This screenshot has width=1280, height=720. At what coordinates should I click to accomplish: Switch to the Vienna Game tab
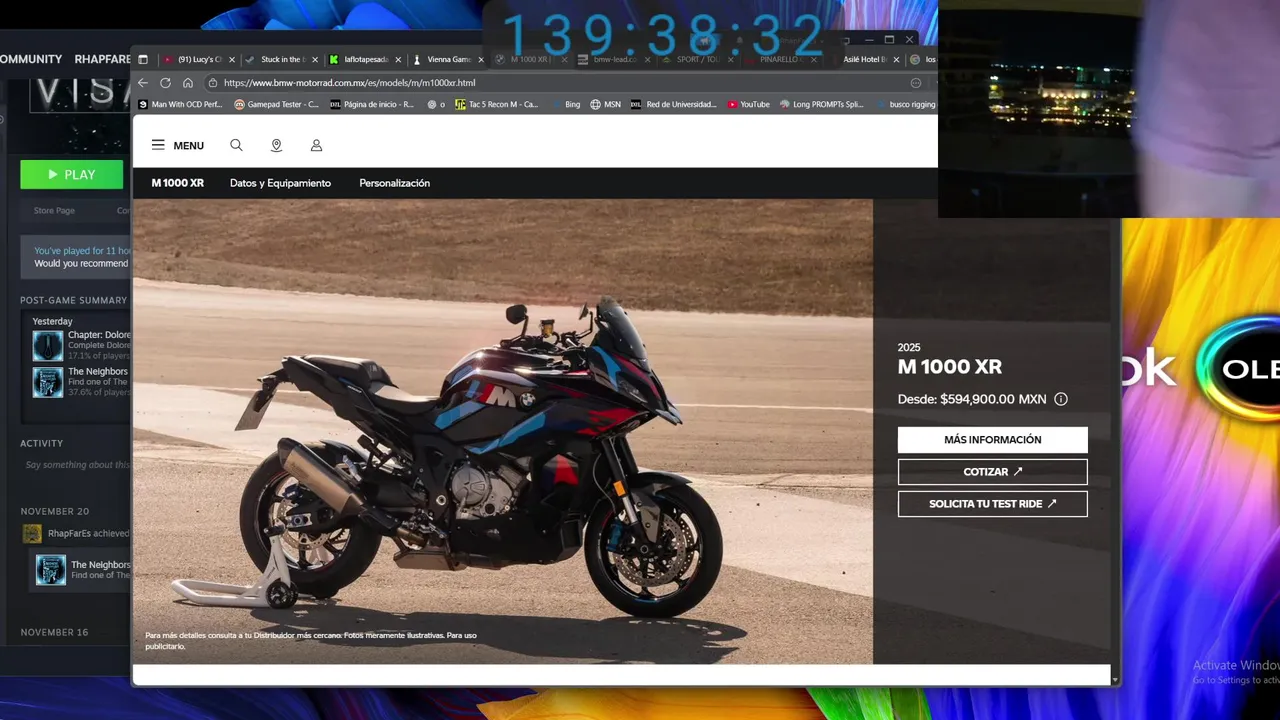pos(448,60)
